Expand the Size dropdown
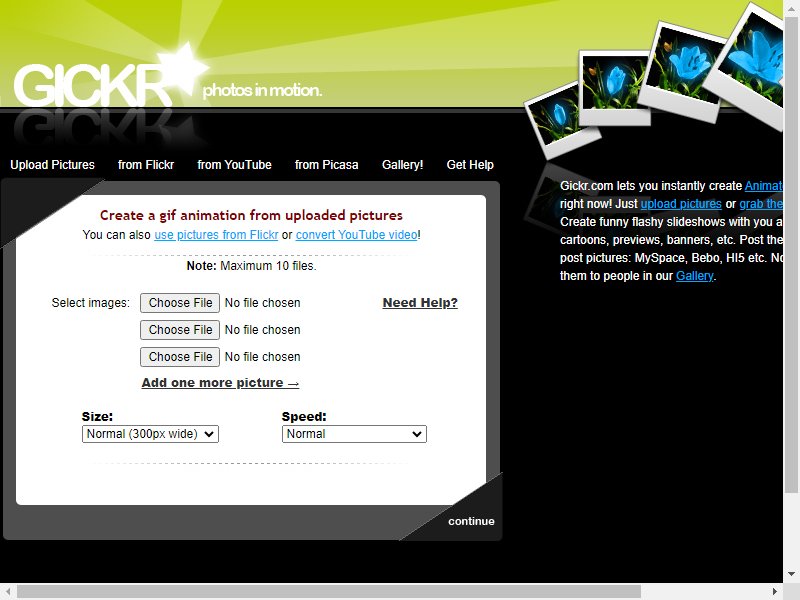 coord(150,434)
